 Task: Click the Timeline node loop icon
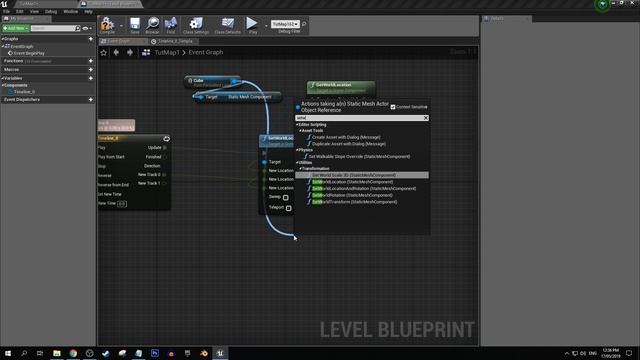pos(166,139)
